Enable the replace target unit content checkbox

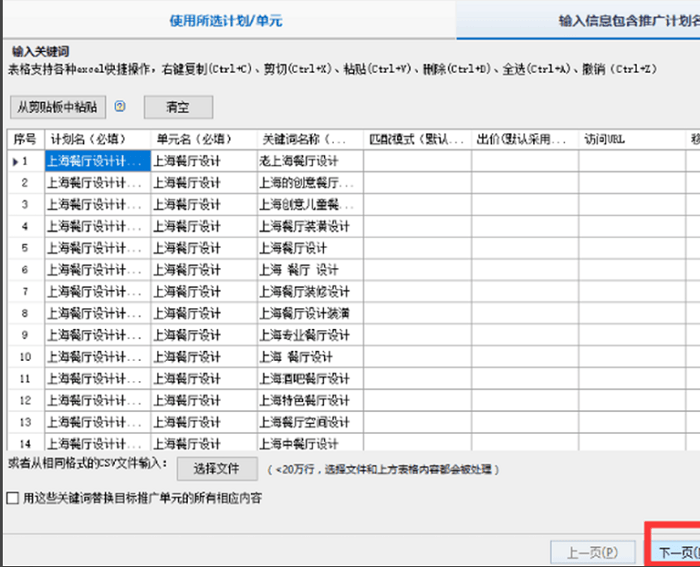pyautogui.click(x=12, y=498)
